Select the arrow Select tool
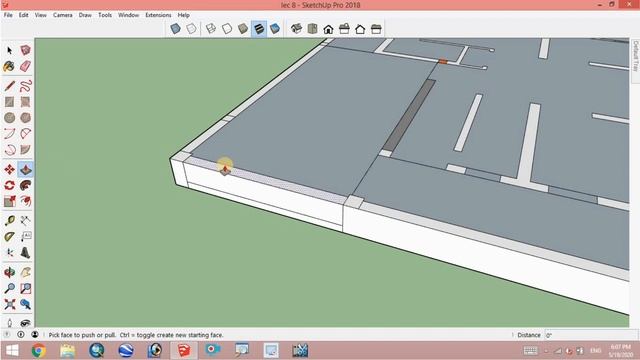 9,50
